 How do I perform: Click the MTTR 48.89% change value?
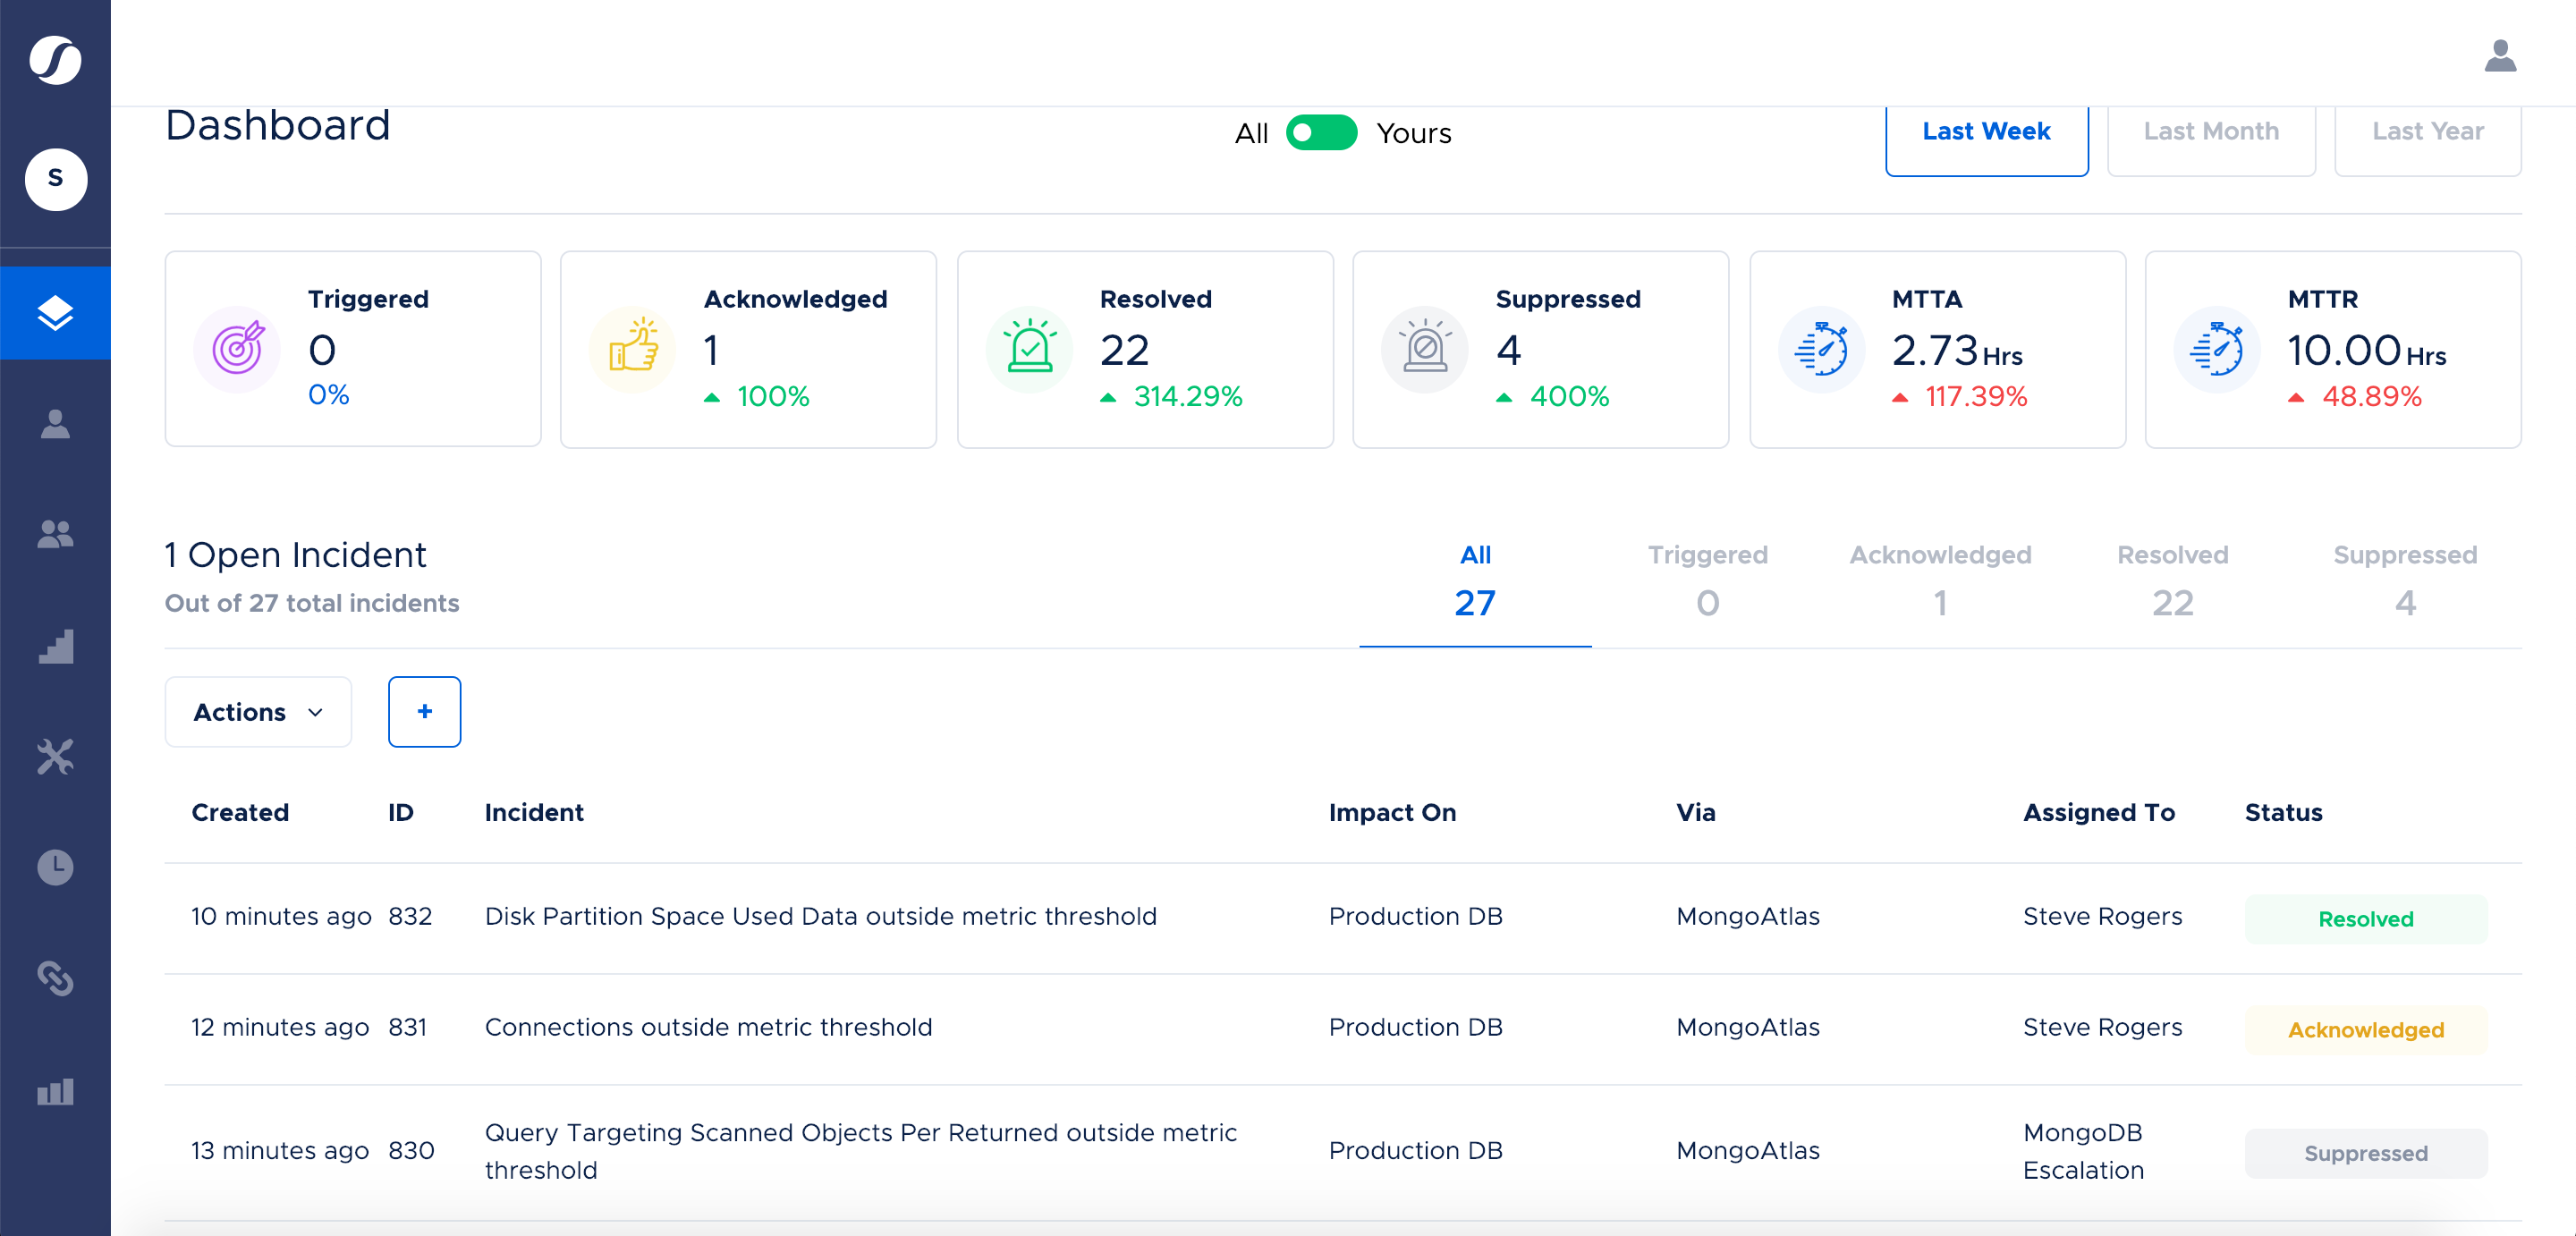(2371, 396)
